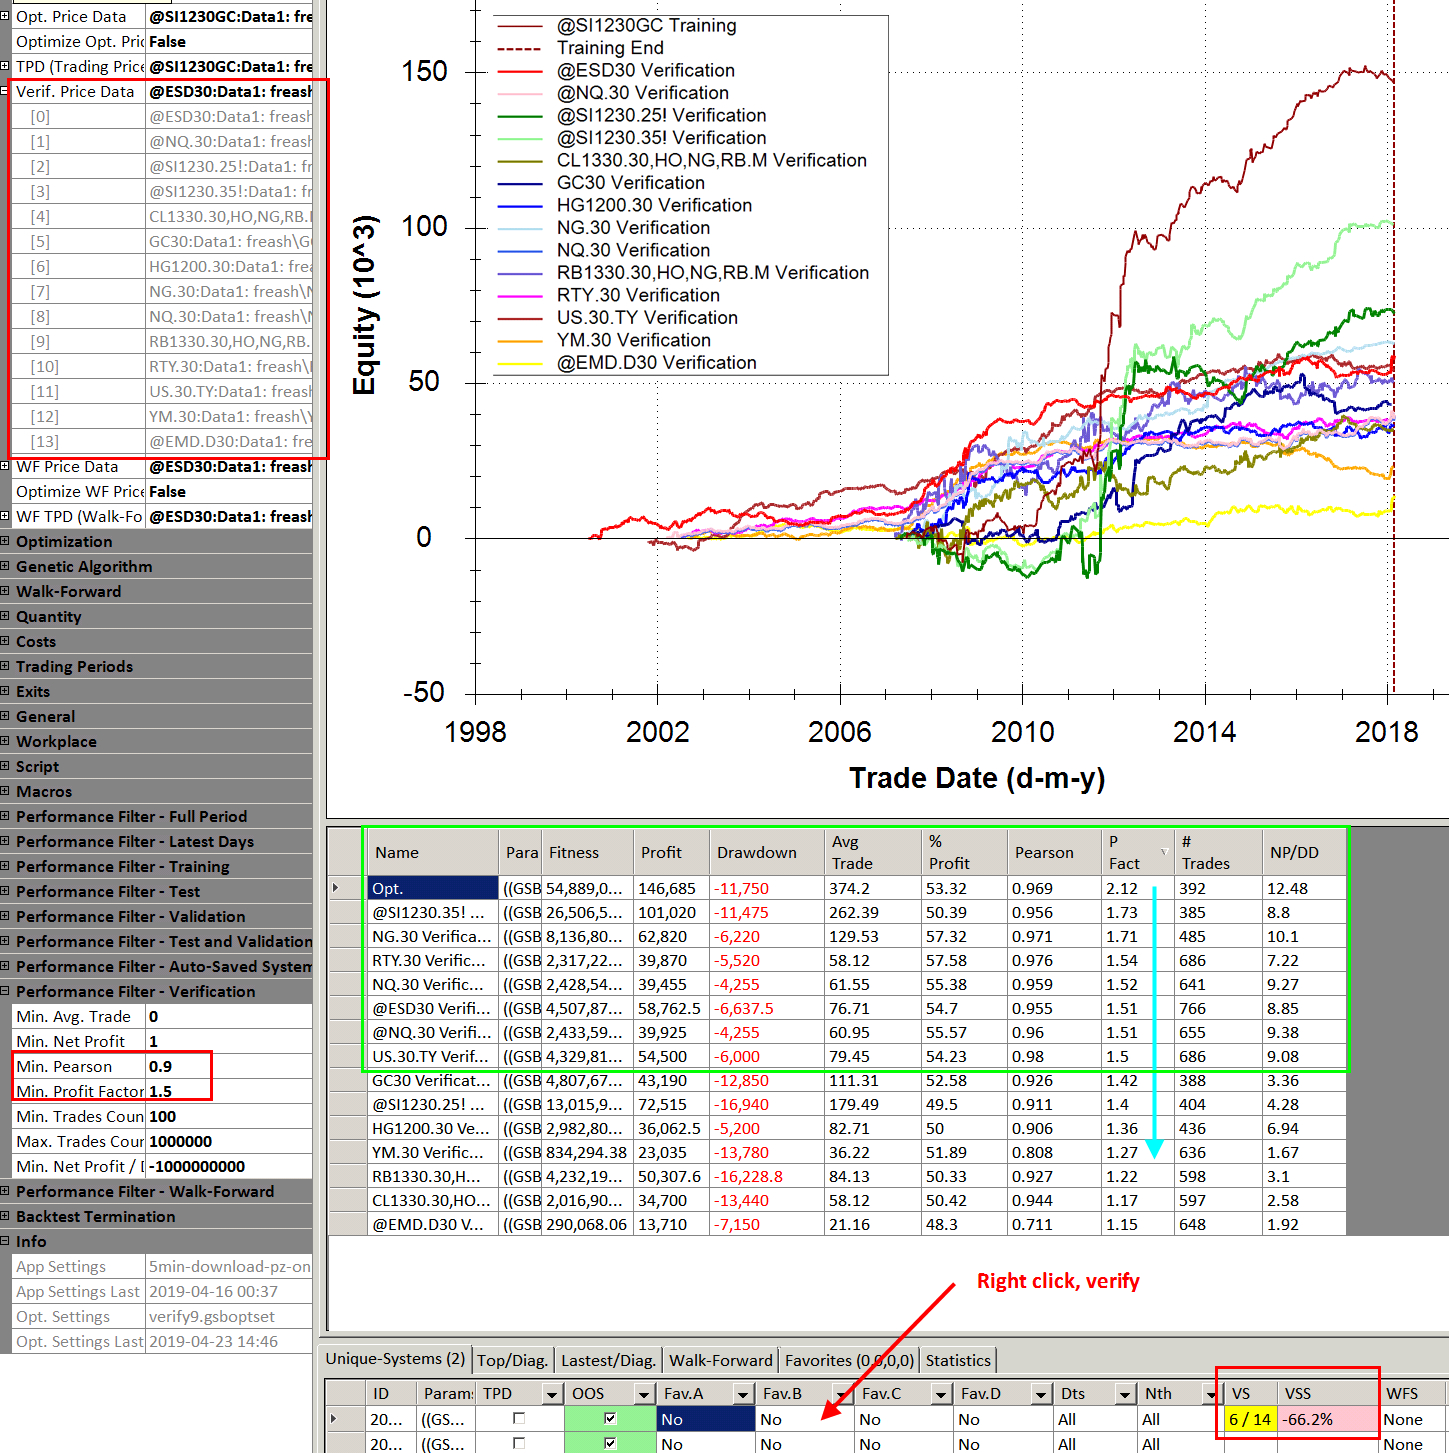Click the sort indicator in P Fact column header
This screenshot has width=1449, height=1453.
1164,852
